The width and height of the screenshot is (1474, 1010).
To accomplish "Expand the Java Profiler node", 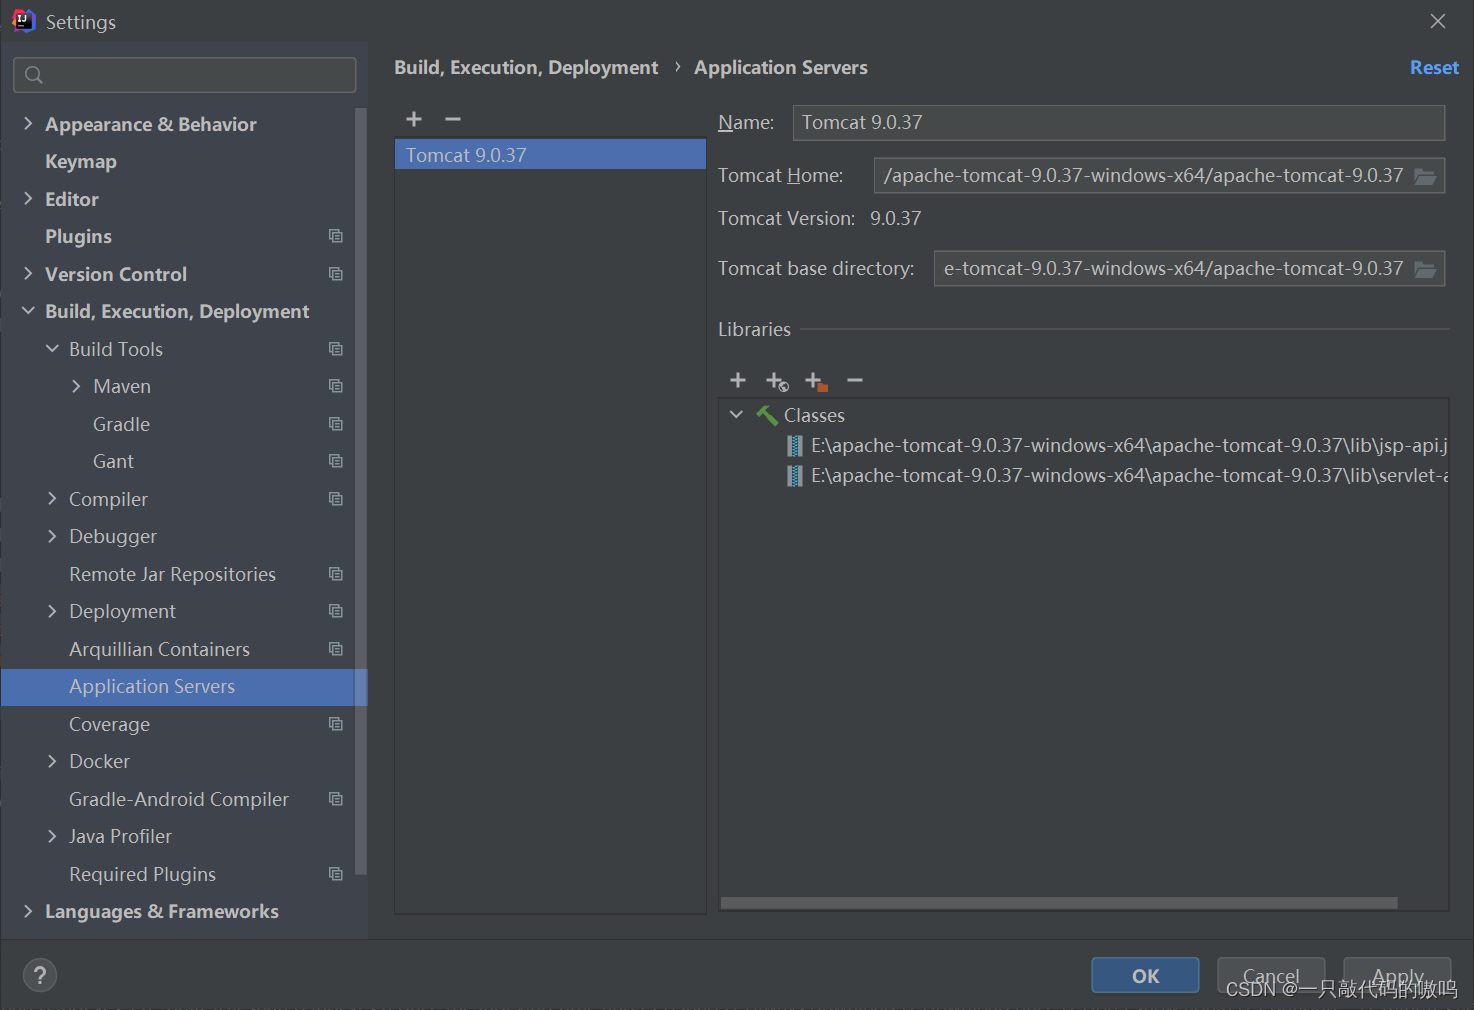I will tap(52, 836).
